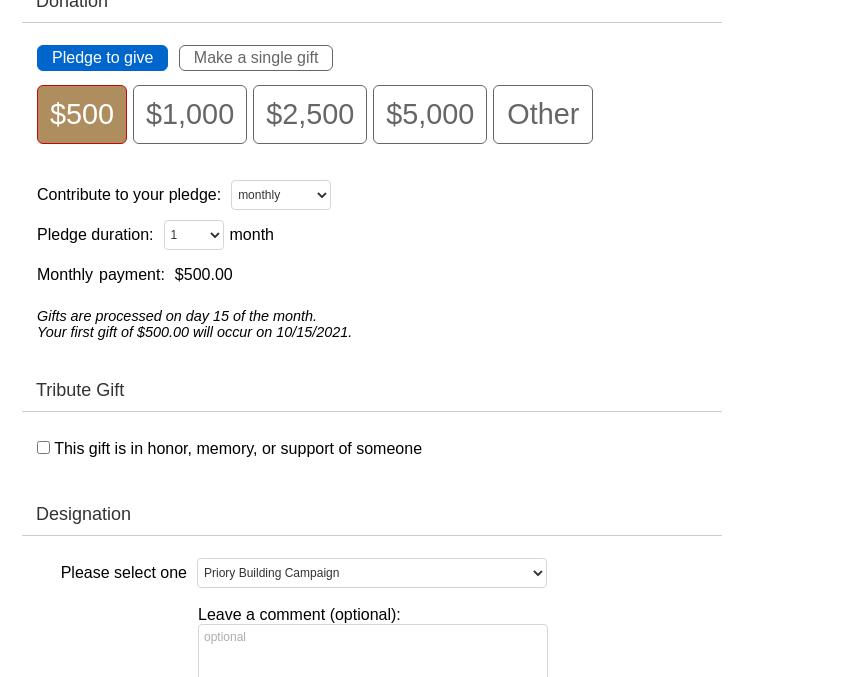Click the Other amount button
Viewport: 868px width, 677px height.
(x=542, y=114)
